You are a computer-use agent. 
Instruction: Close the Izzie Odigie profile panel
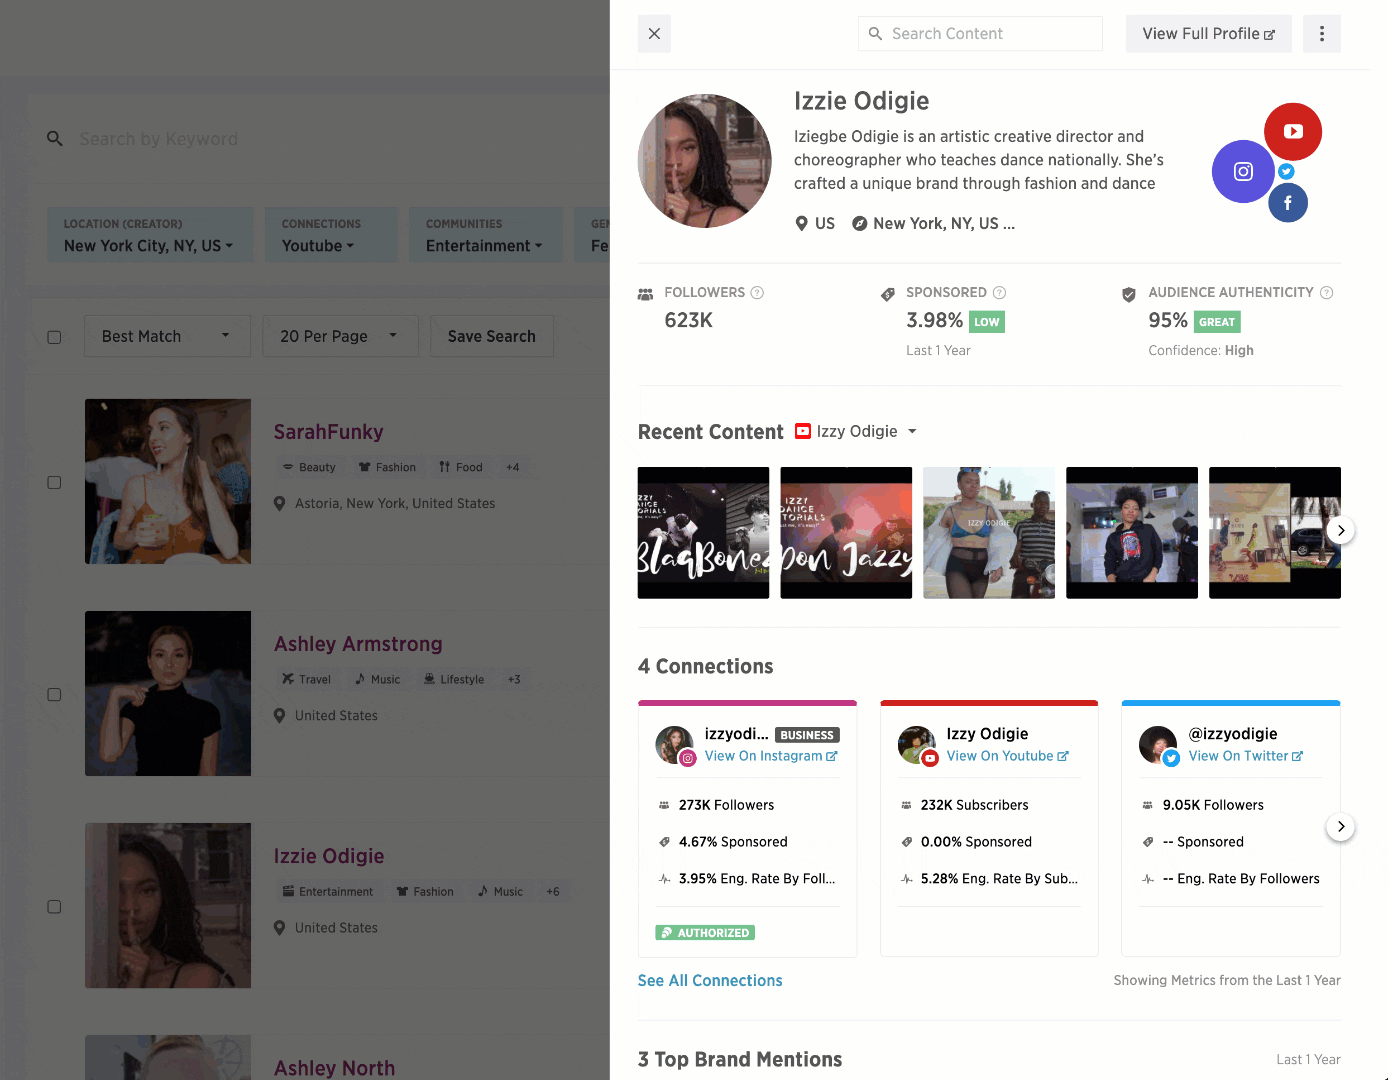tap(654, 34)
